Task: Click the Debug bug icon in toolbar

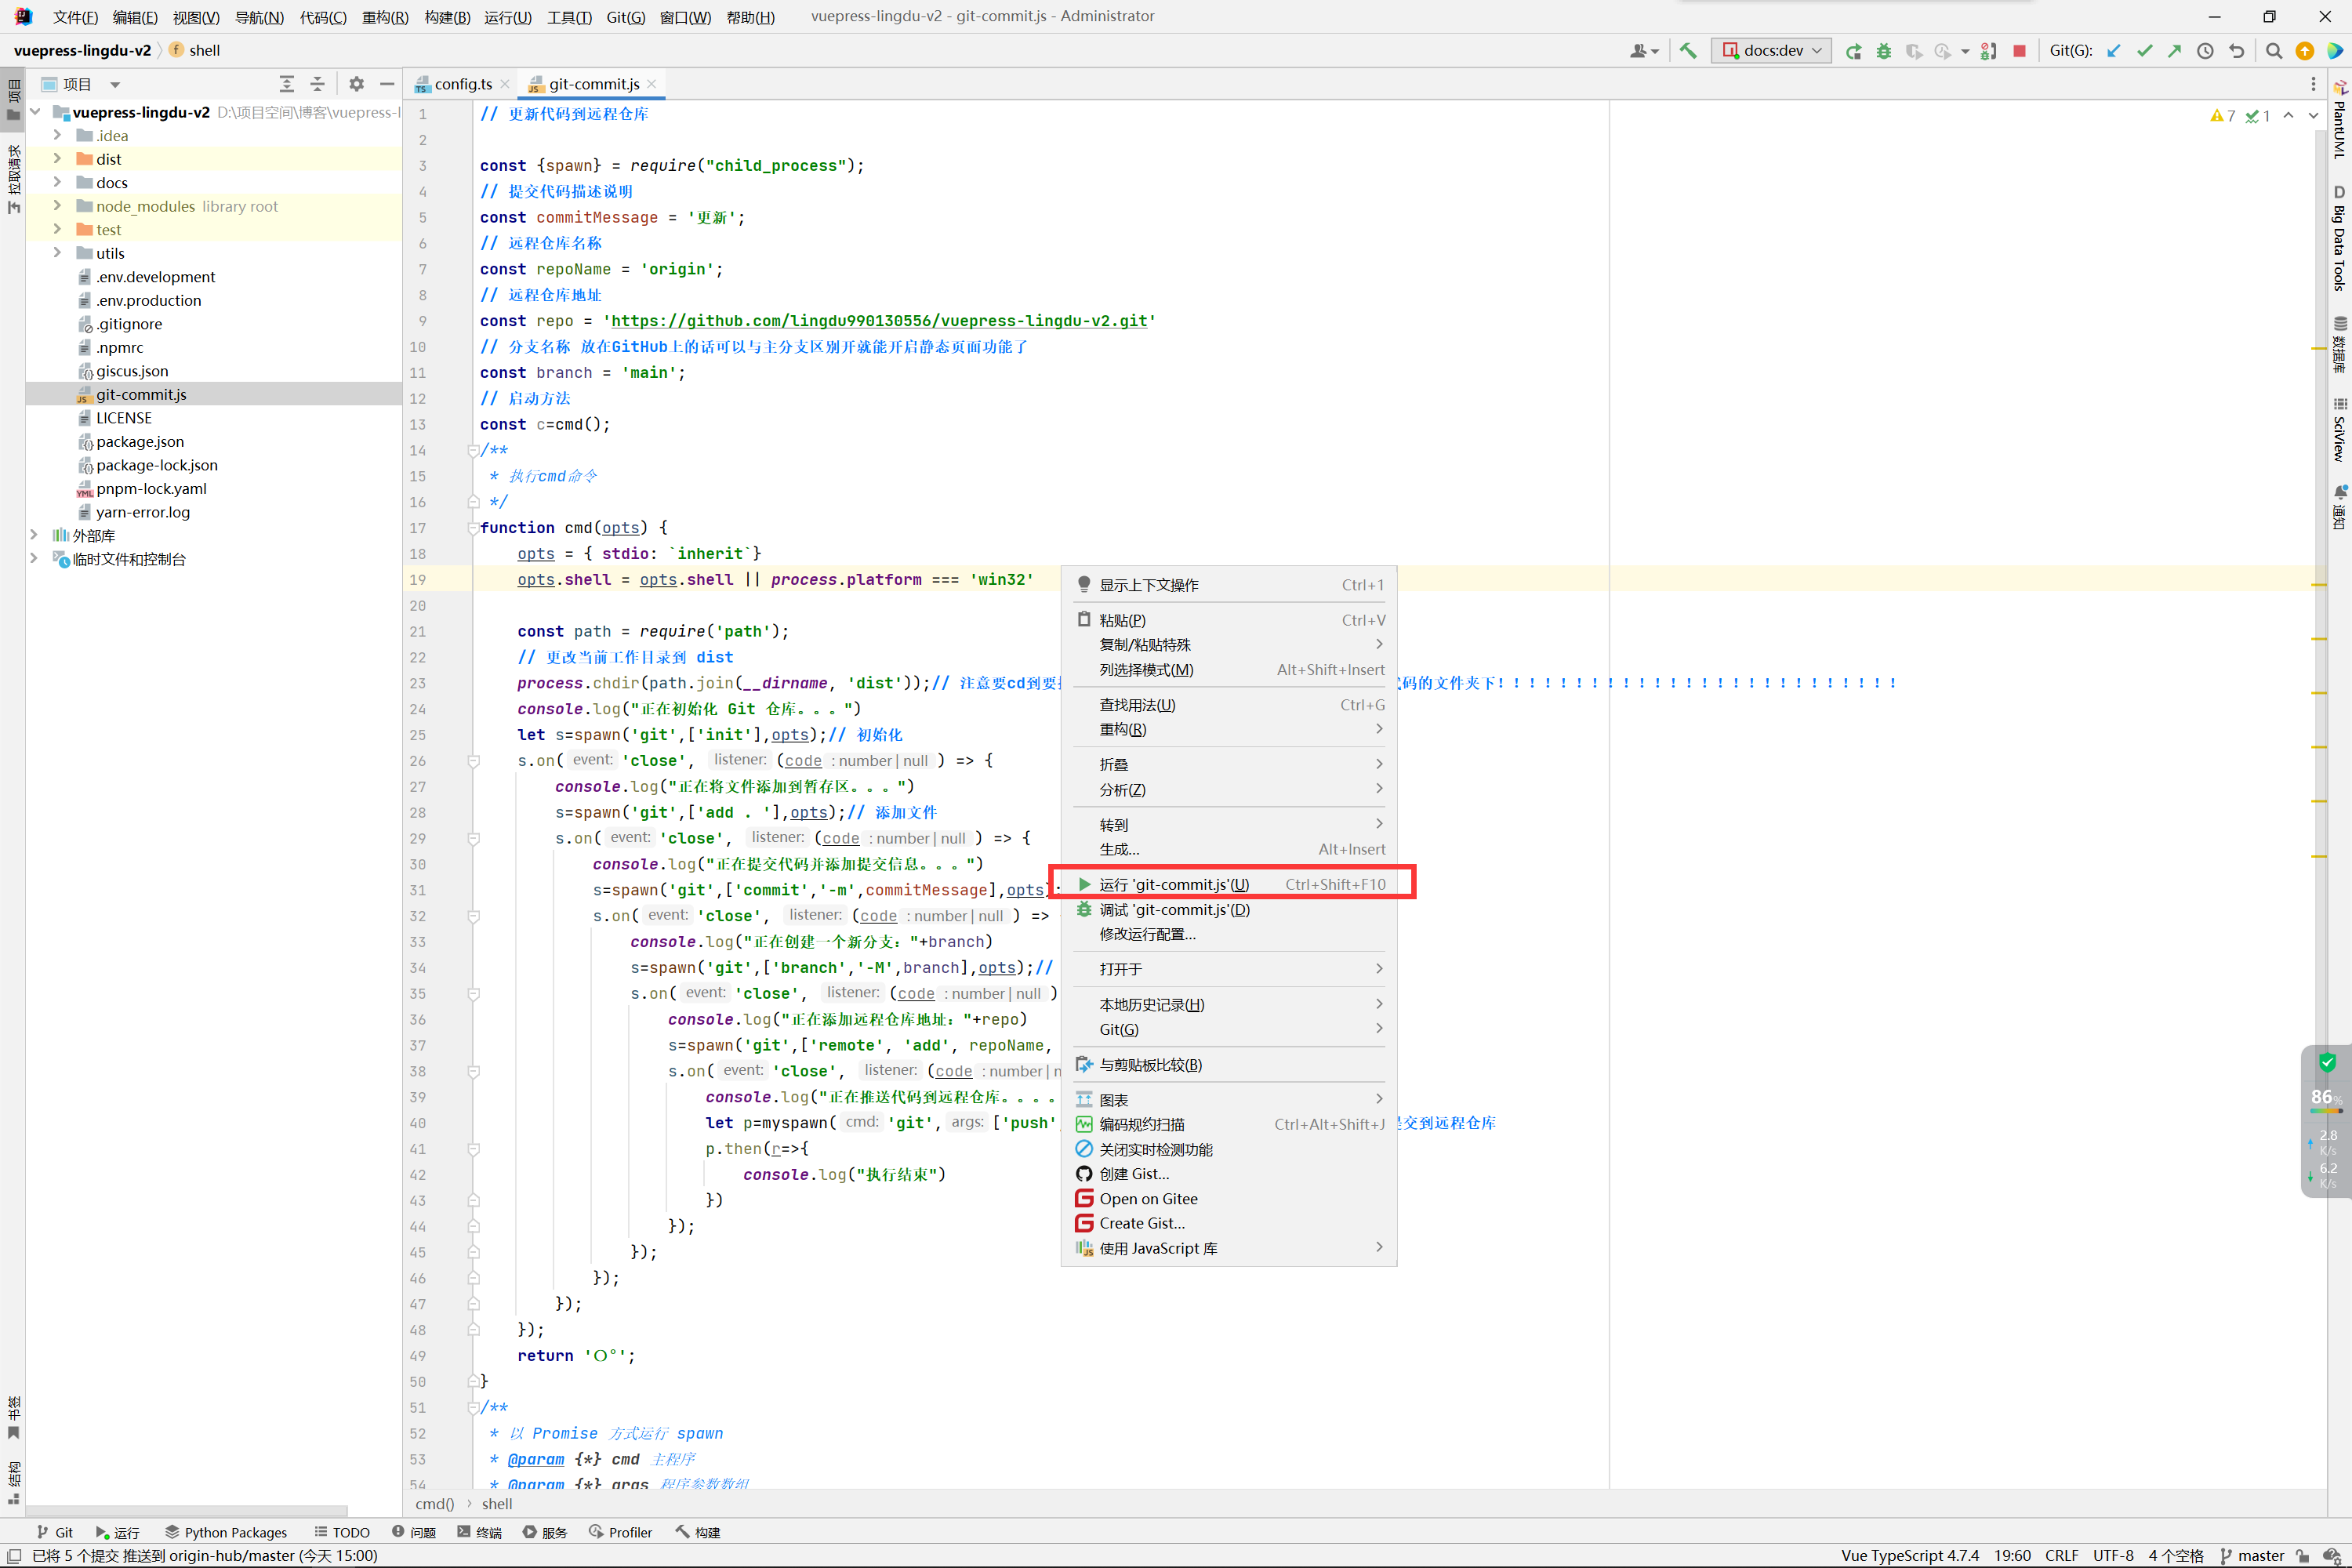Action: click(1883, 51)
